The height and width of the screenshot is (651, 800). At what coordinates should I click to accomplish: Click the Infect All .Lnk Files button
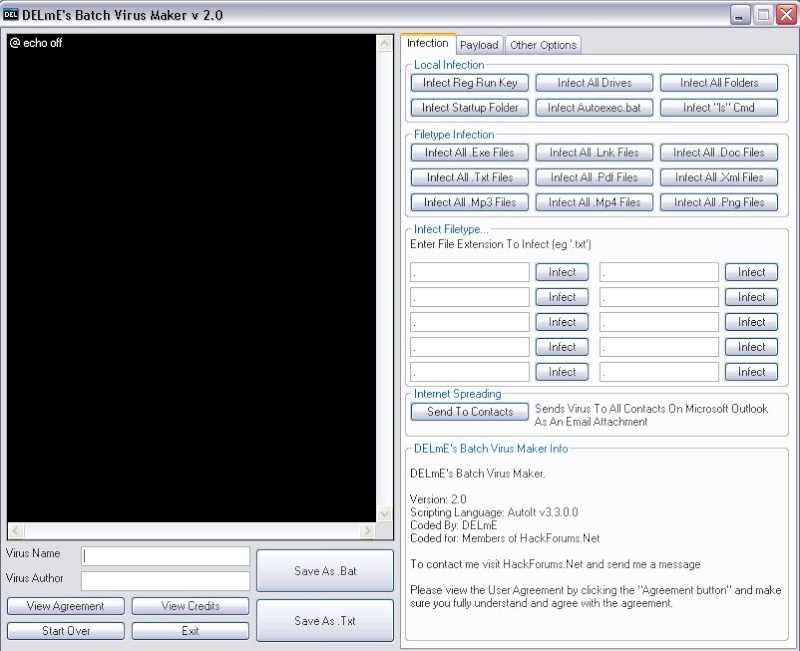594,153
